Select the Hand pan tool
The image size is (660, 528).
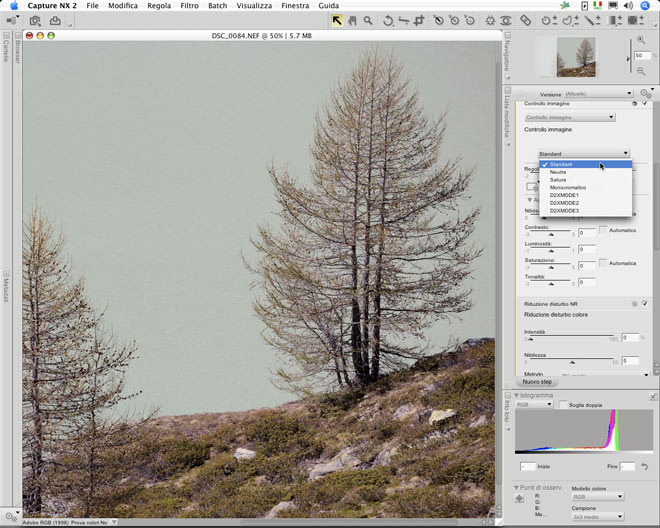pyautogui.click(x=352, y=20)
